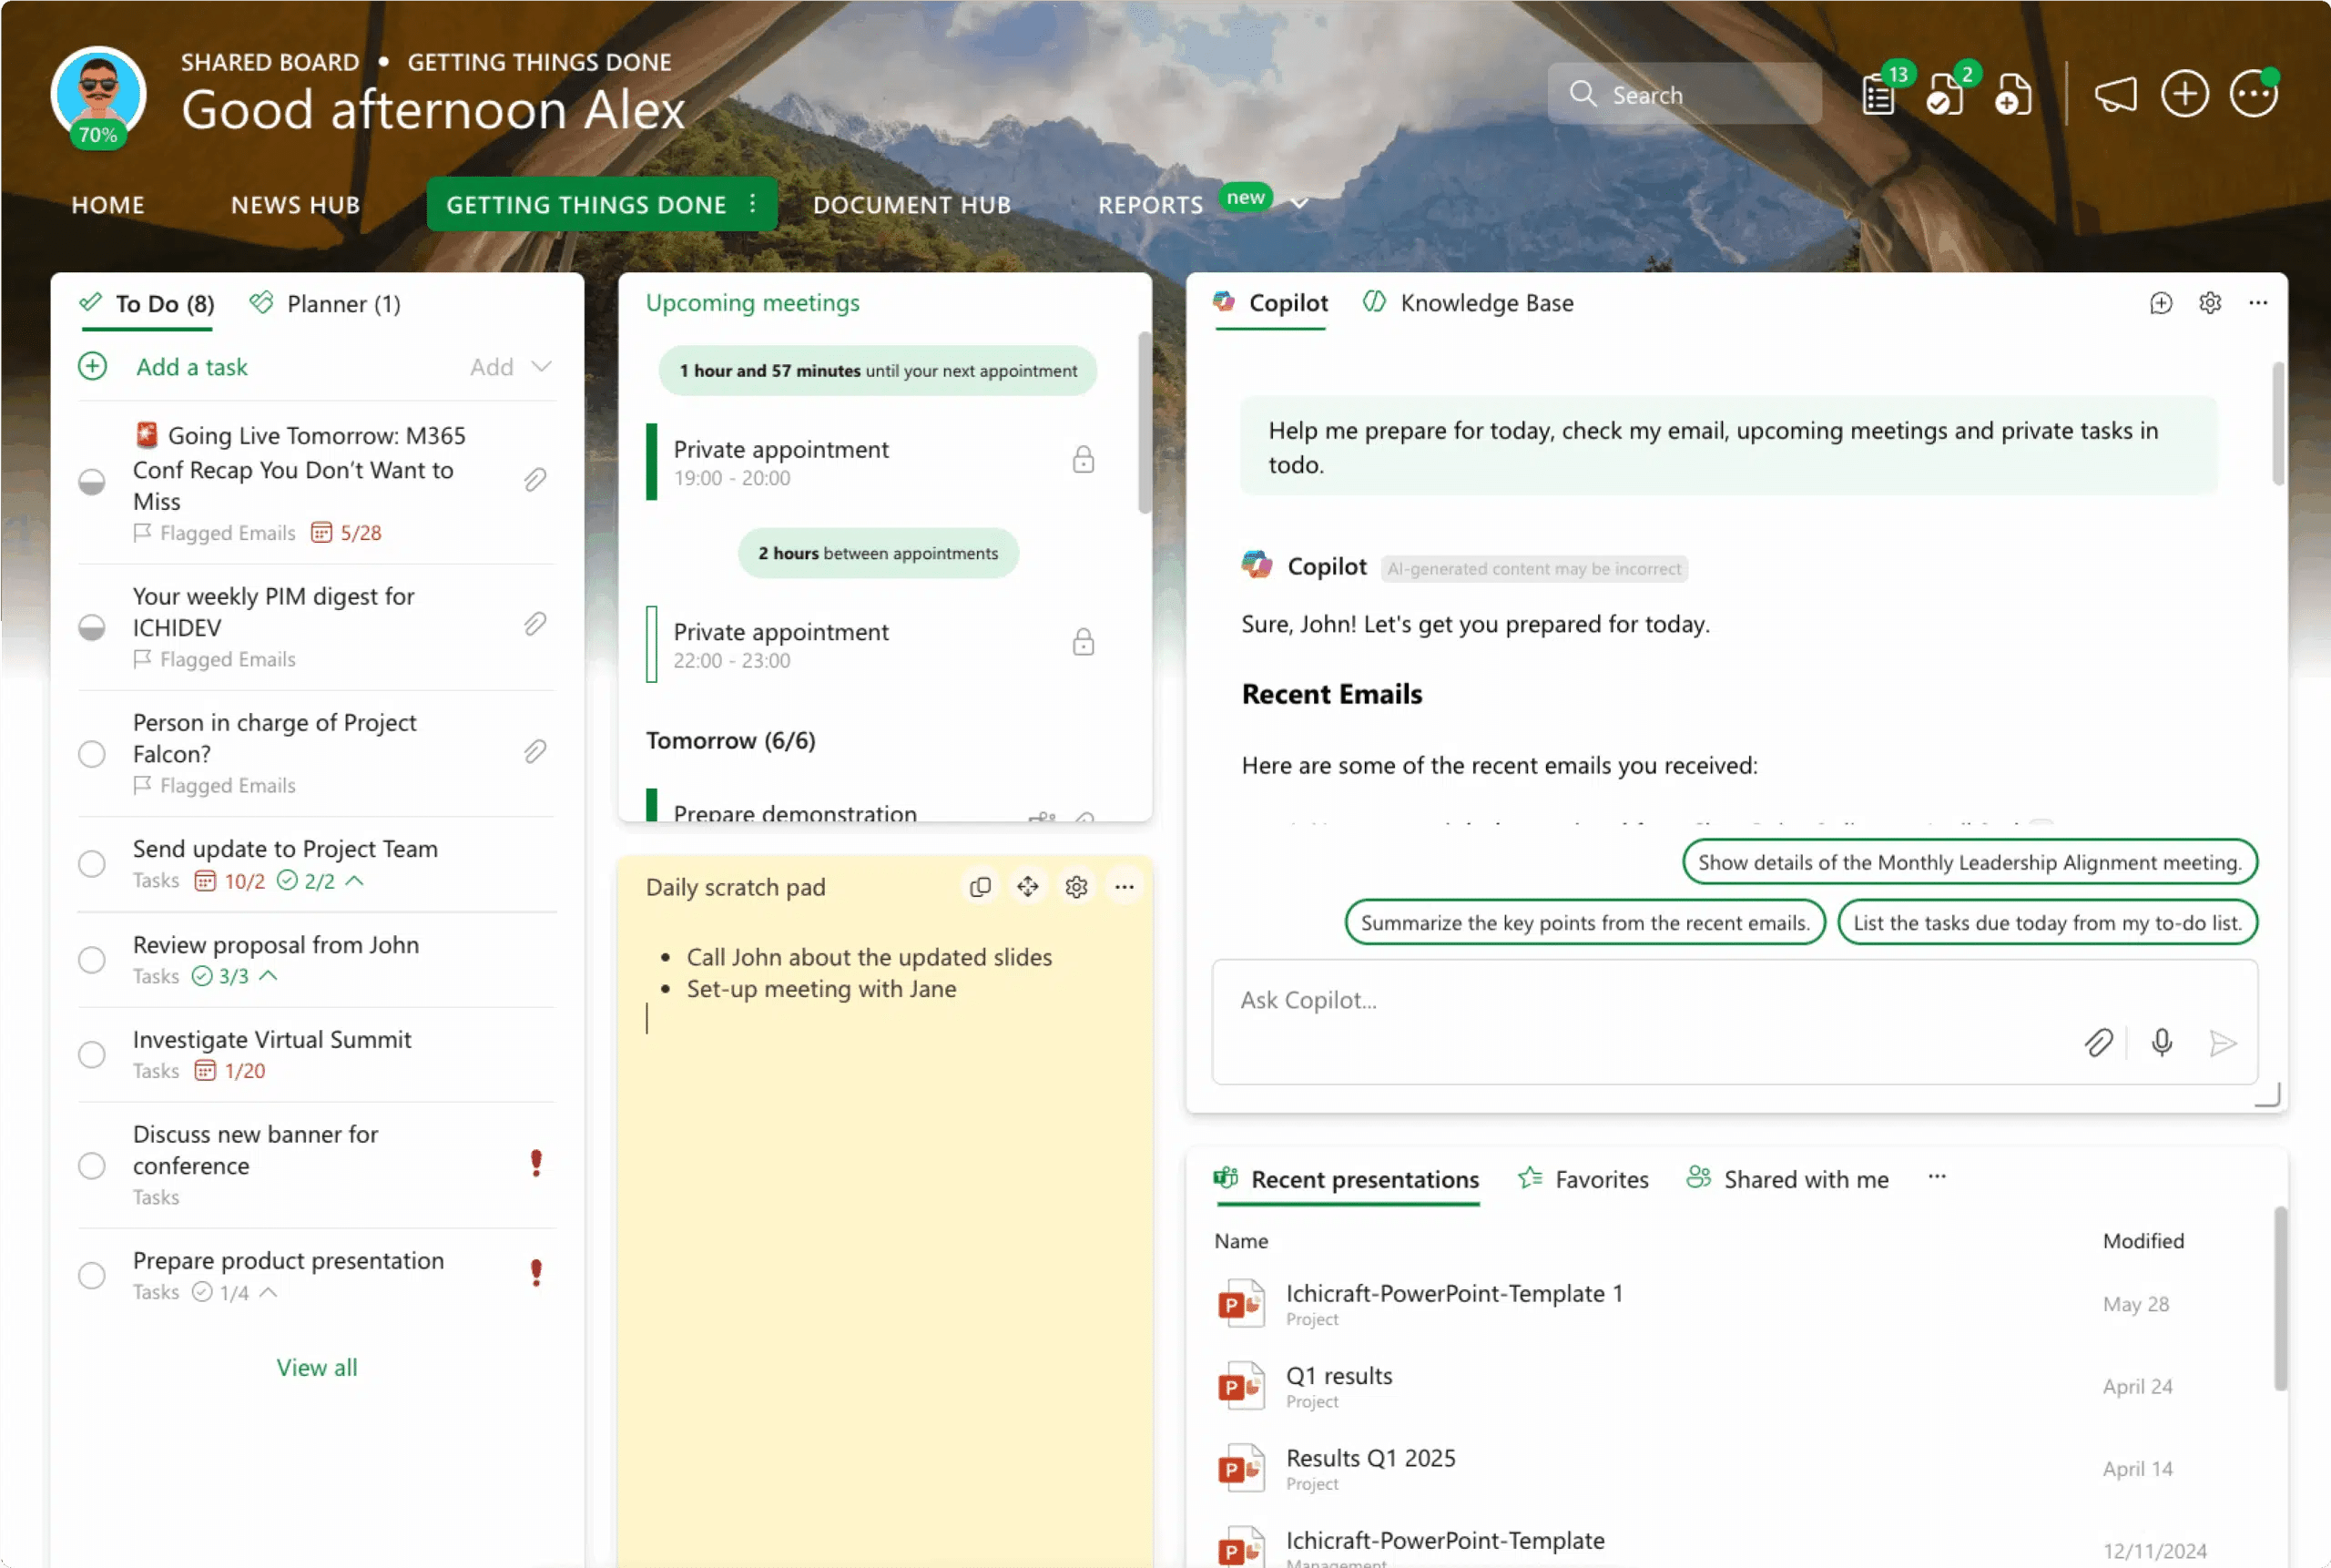Open Copilot panel more options
Image resolution: width=2331 pixels, height=1568 pixels.
(x=2258, y=303)
